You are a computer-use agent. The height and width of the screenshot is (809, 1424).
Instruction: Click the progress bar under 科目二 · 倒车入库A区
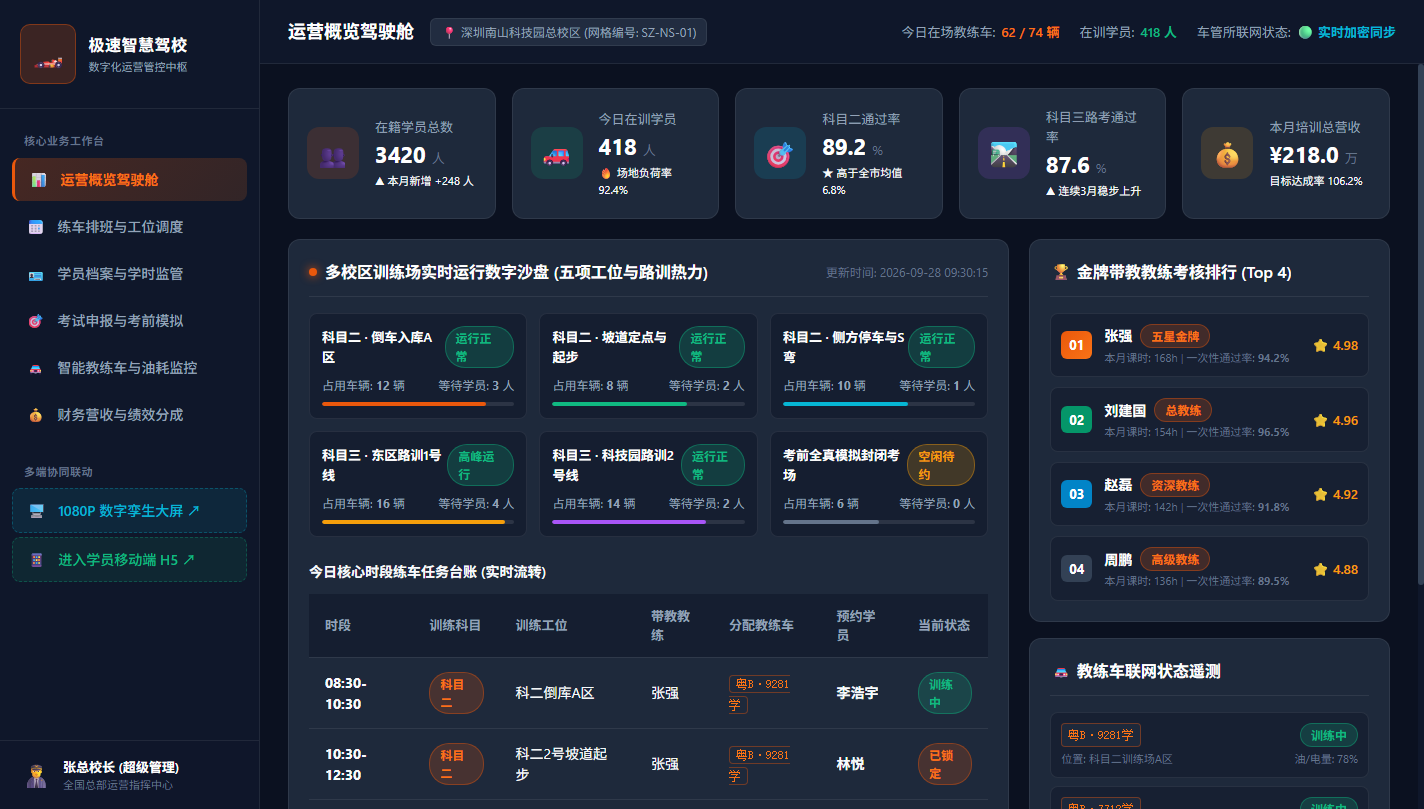coord(418,404)
